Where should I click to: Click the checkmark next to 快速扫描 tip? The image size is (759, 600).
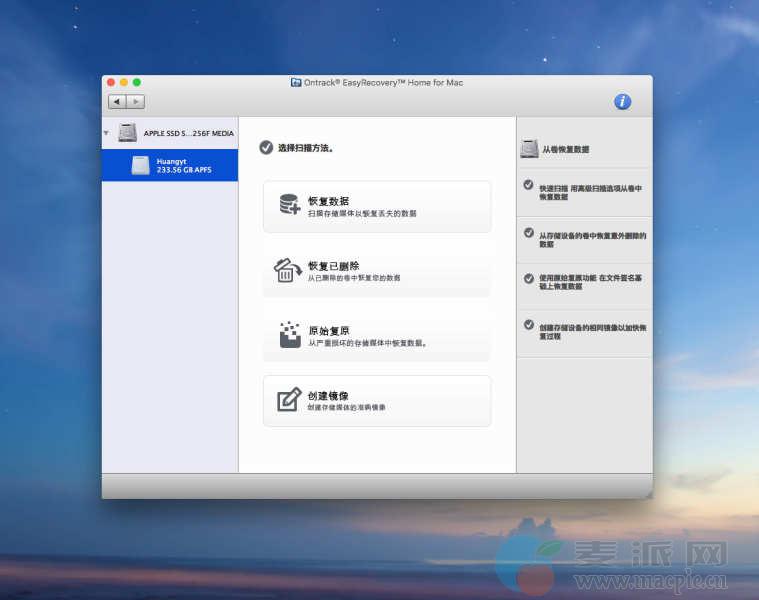tap(528, 185)
